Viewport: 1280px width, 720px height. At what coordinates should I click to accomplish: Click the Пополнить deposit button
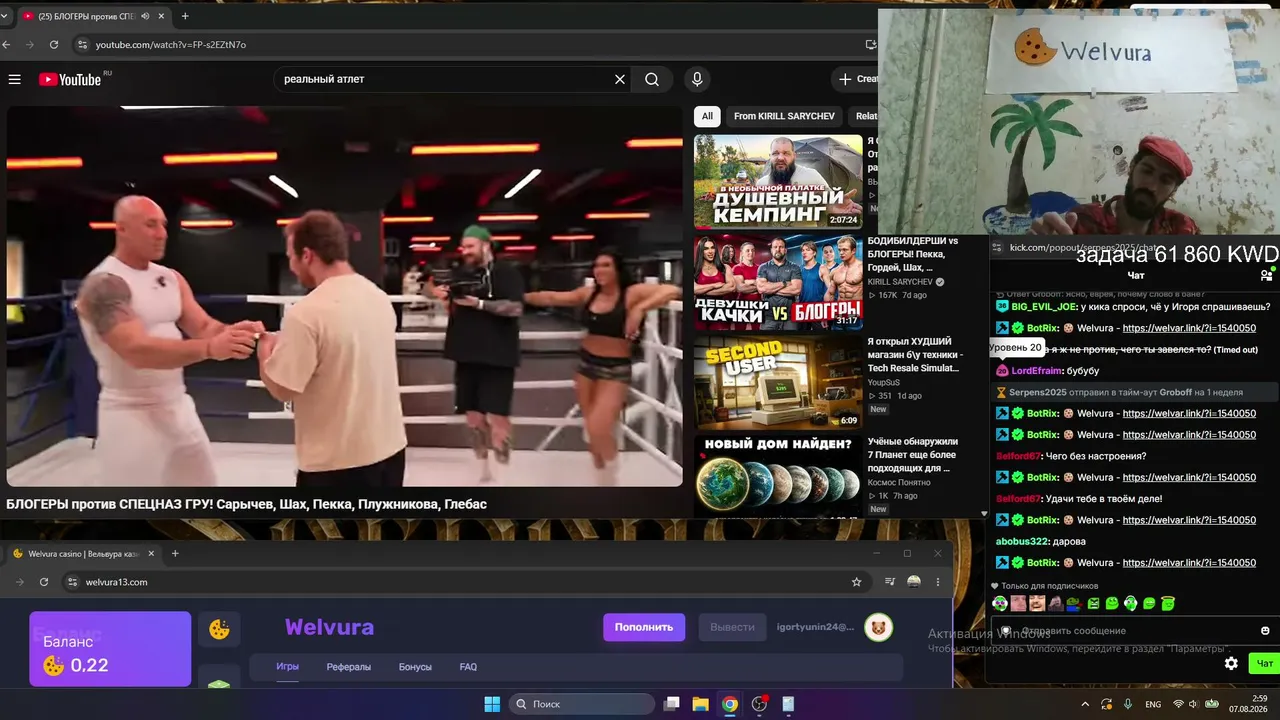[644, 627]
